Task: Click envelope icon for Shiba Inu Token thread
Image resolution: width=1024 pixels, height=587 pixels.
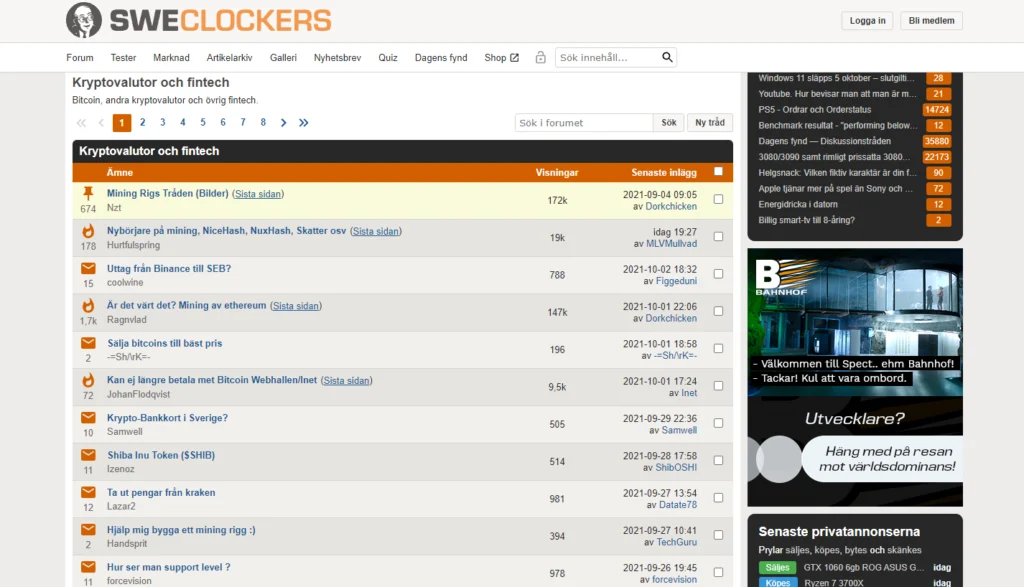Action: pos(88,454)
